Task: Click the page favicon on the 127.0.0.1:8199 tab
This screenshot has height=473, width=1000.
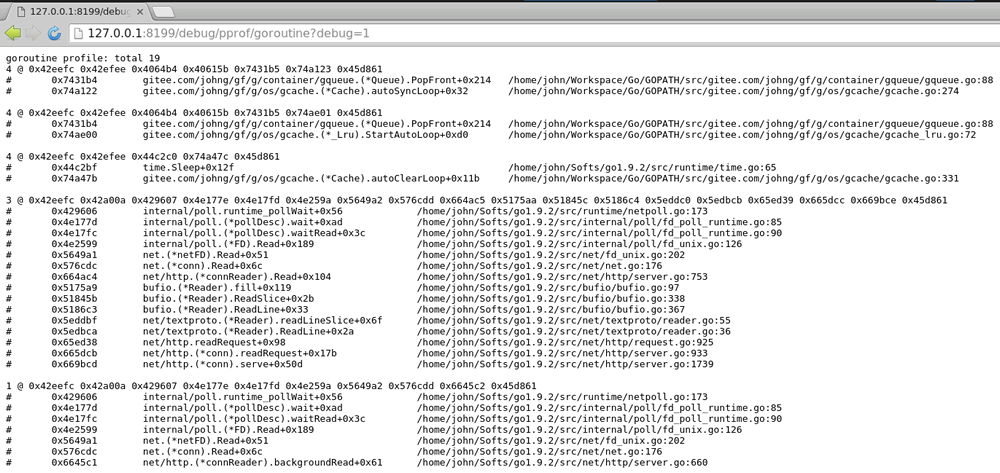Action: (x=19, y=10)
